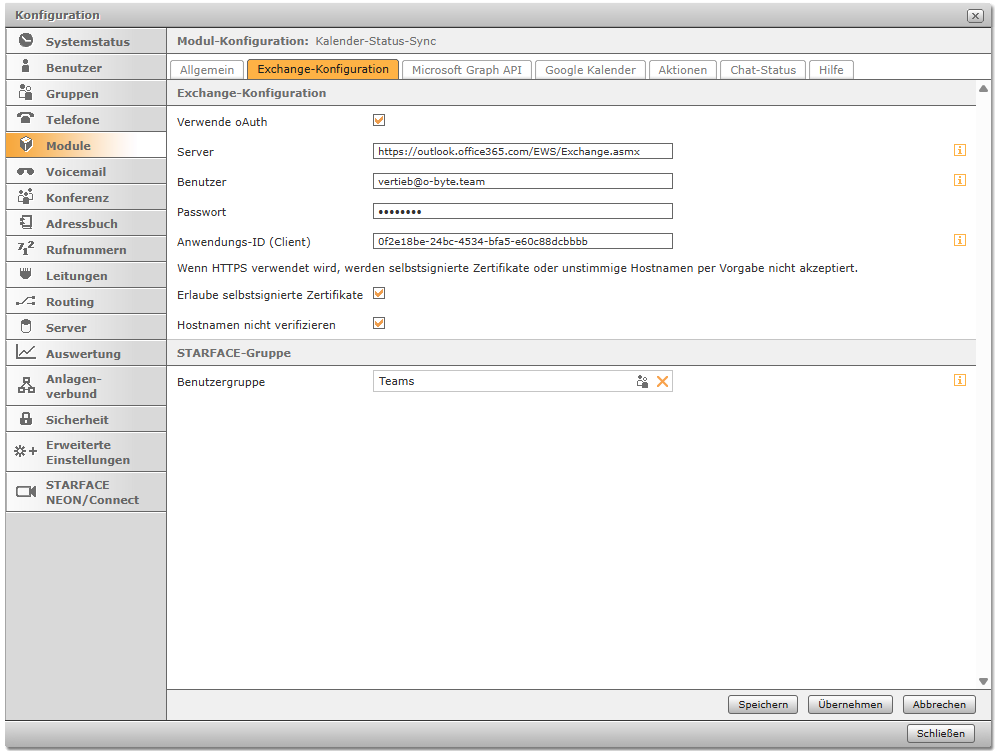Remove Teams group with orange X icon
The image size is (1000, 756).
point(662,381)
